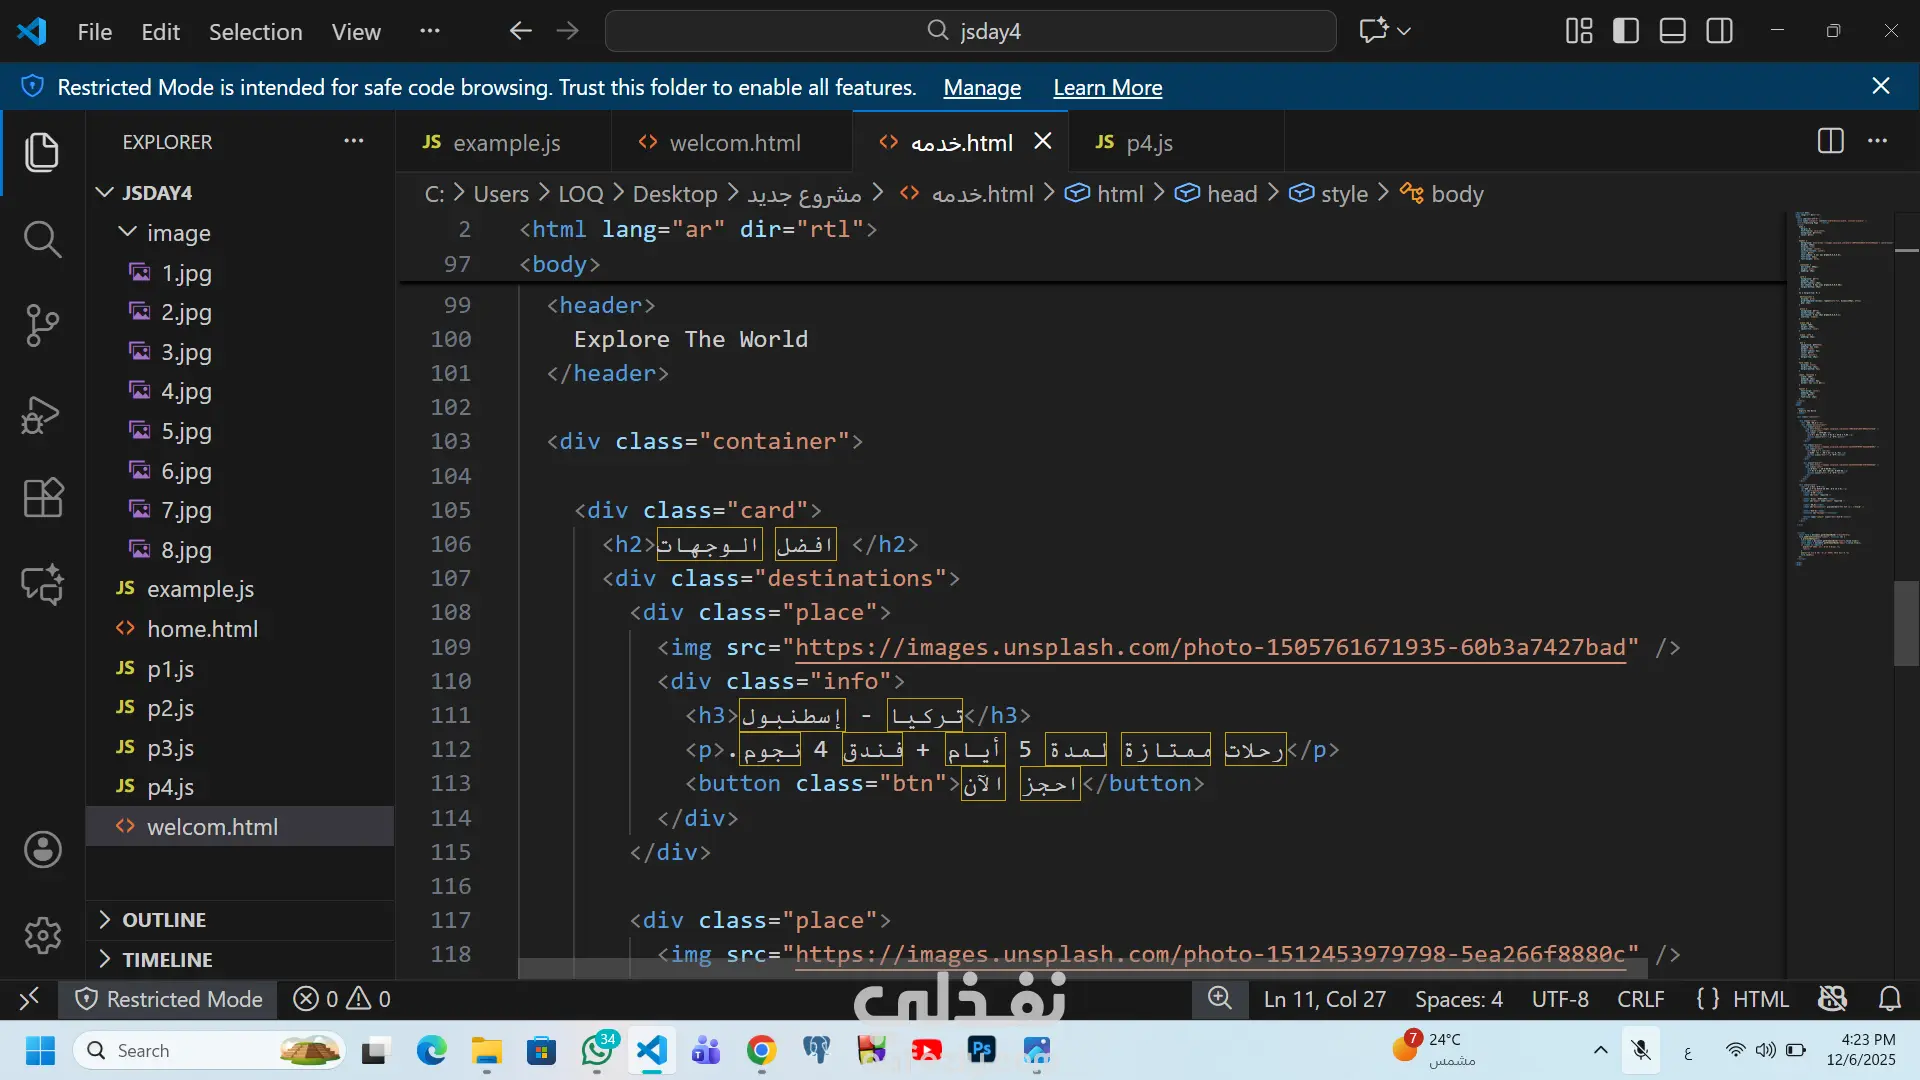Switch to the welcom.html editor tab
Image resolution: width=1920 pixels, height=1080 pixels.
[734, 143]
